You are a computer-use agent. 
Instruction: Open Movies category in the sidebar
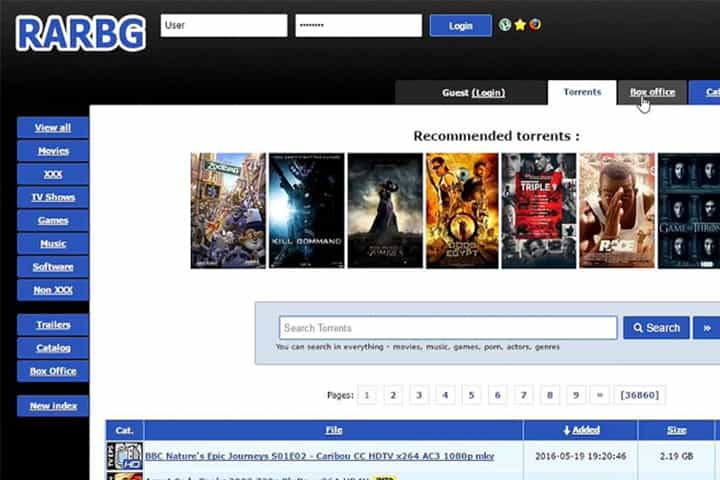tap(53, 151)
